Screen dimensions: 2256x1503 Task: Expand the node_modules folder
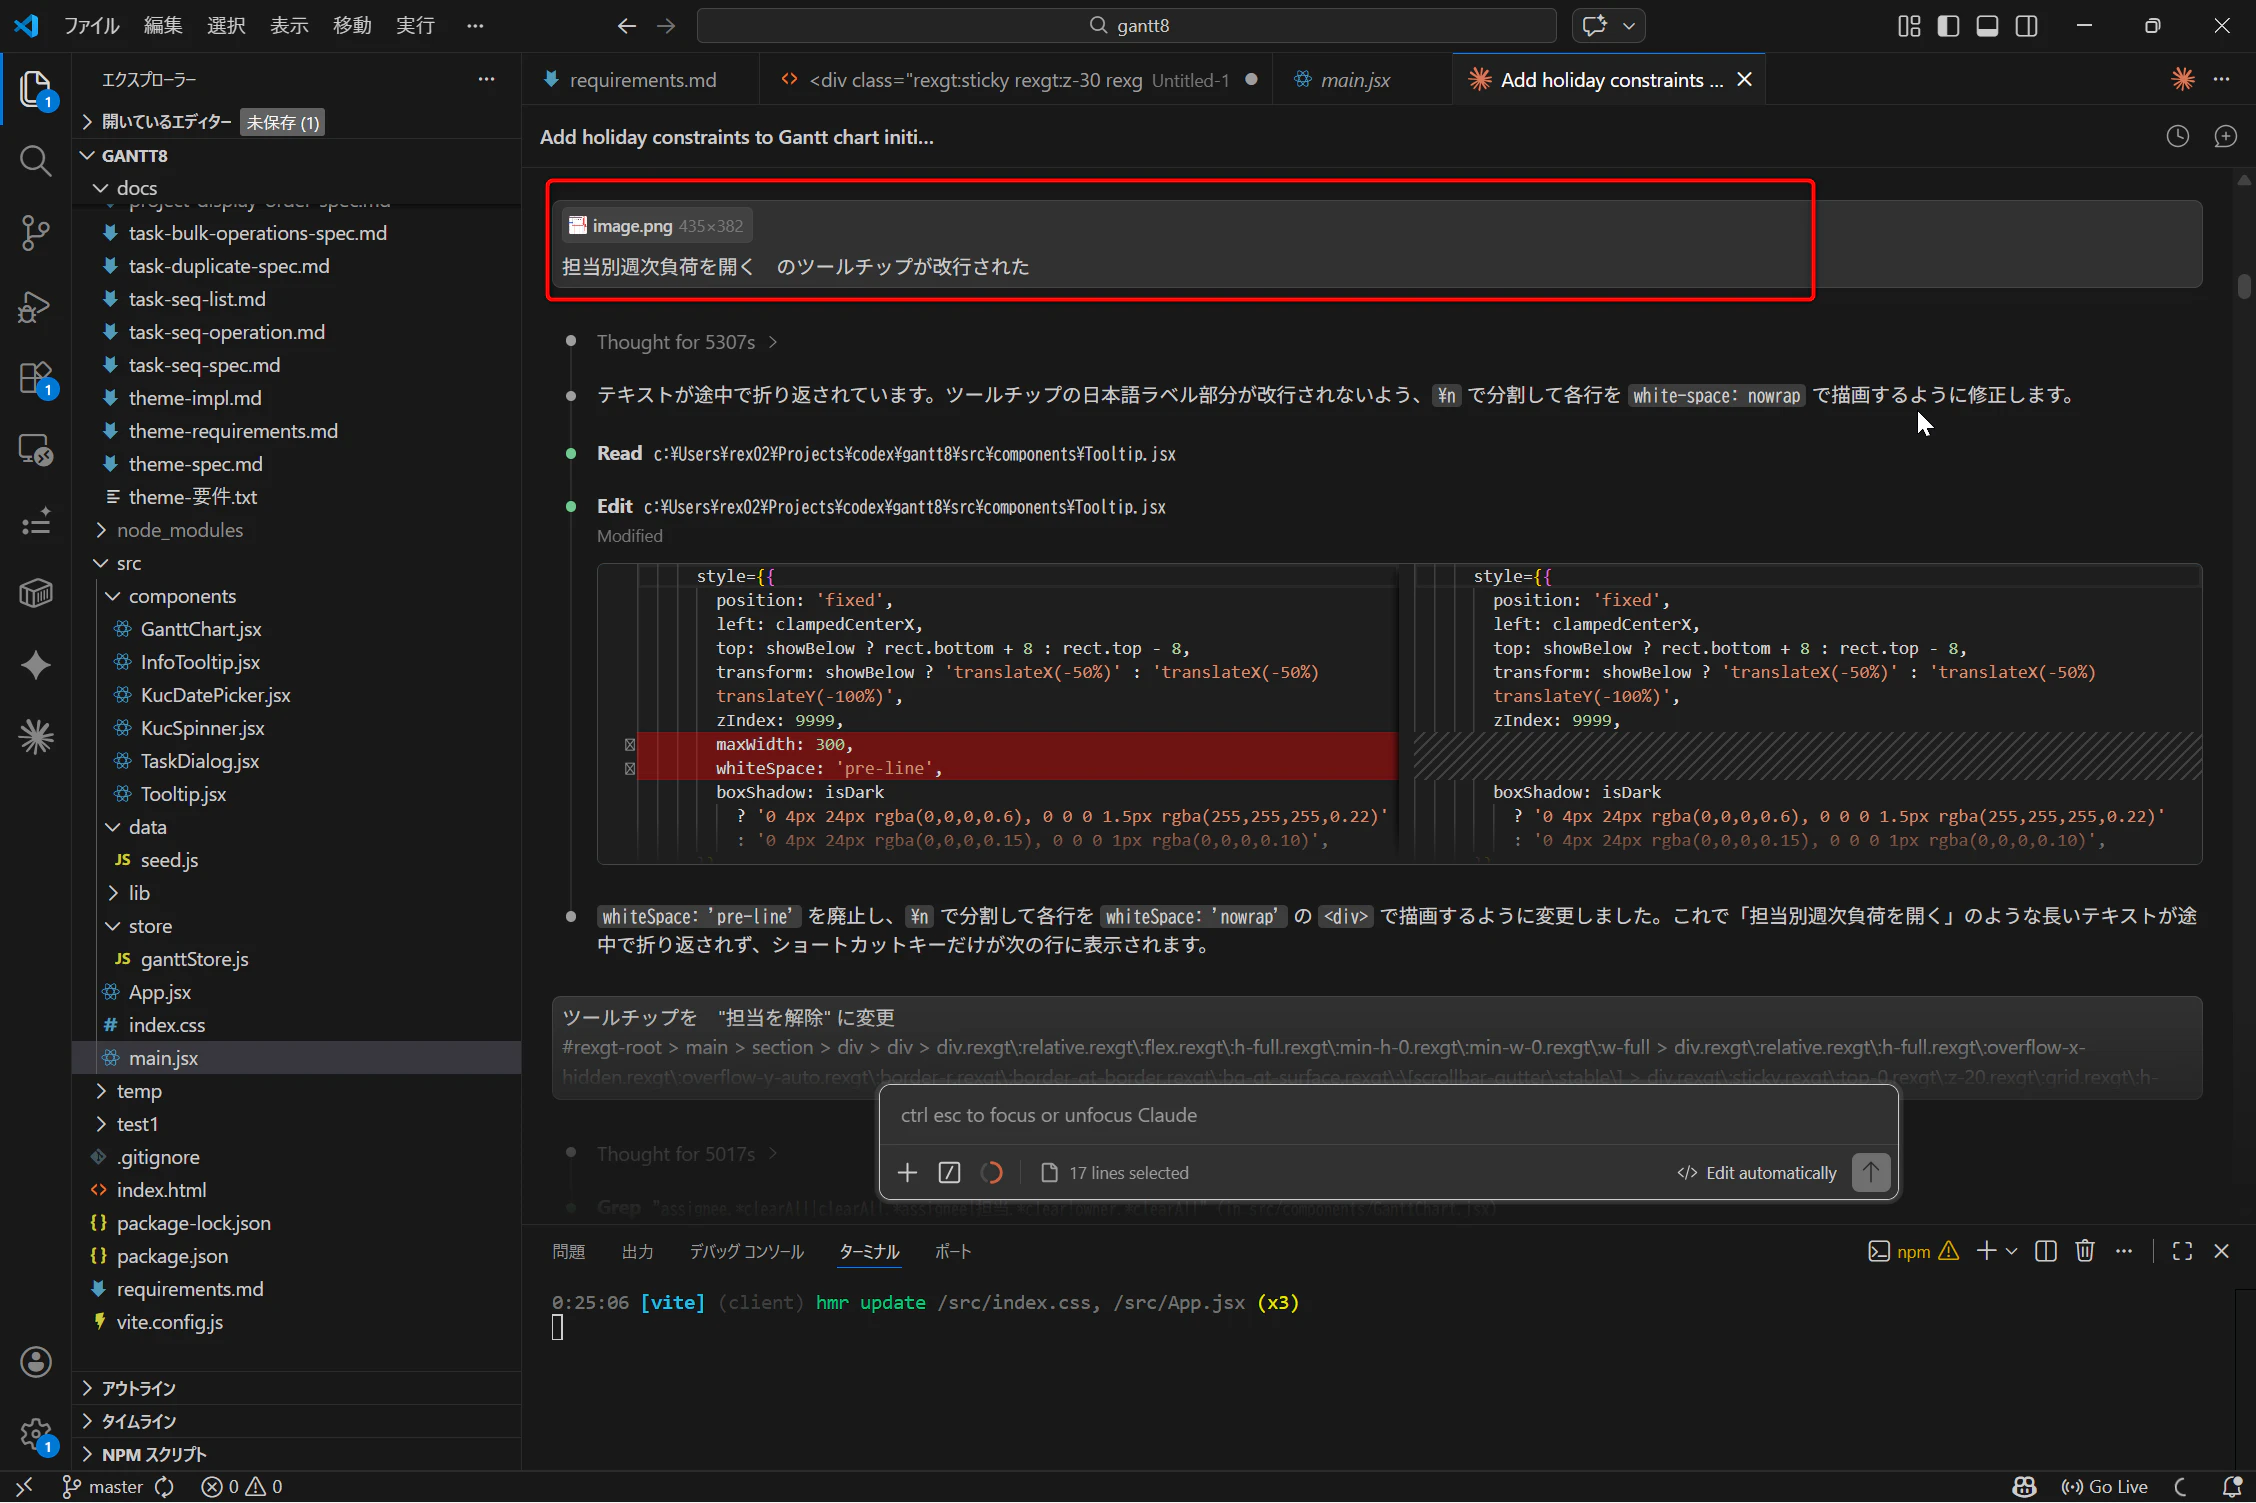tap(179, 530)
